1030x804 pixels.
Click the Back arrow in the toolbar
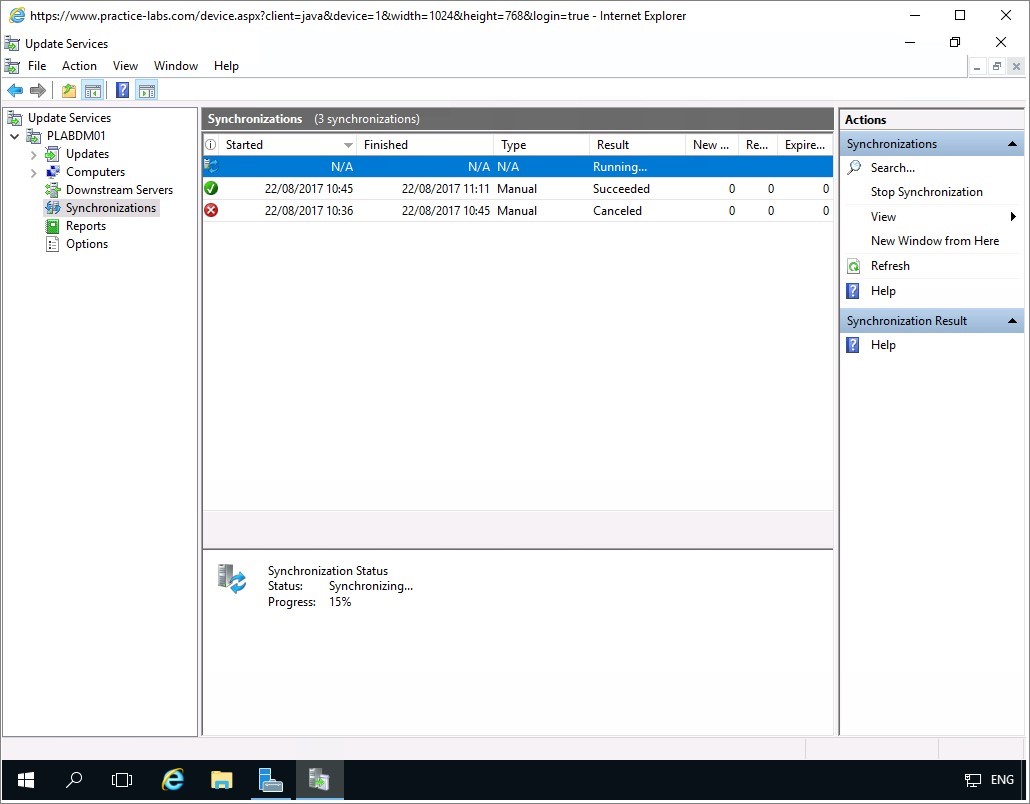(15, 91)
